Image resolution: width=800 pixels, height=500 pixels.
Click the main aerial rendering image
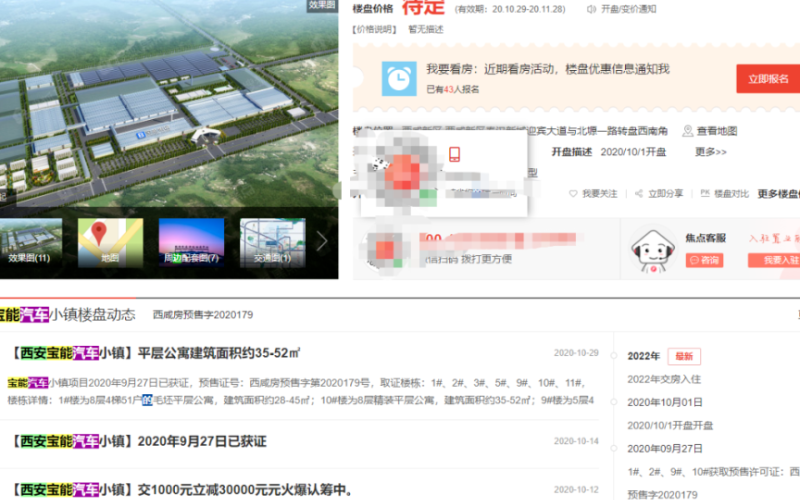[169, 103]
